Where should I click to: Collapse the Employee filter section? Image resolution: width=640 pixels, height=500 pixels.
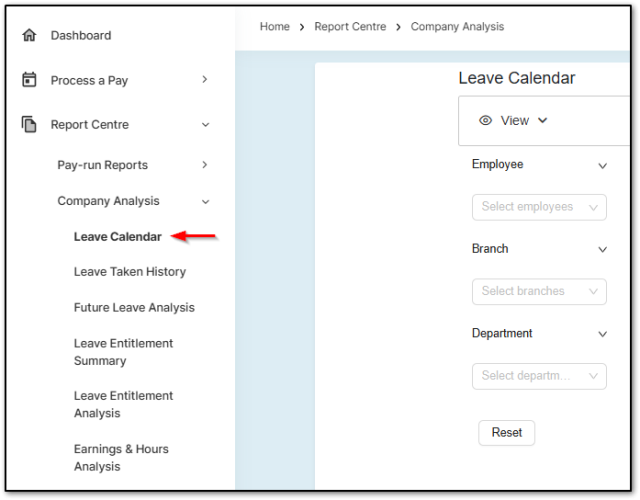click(x=602, y=165)
